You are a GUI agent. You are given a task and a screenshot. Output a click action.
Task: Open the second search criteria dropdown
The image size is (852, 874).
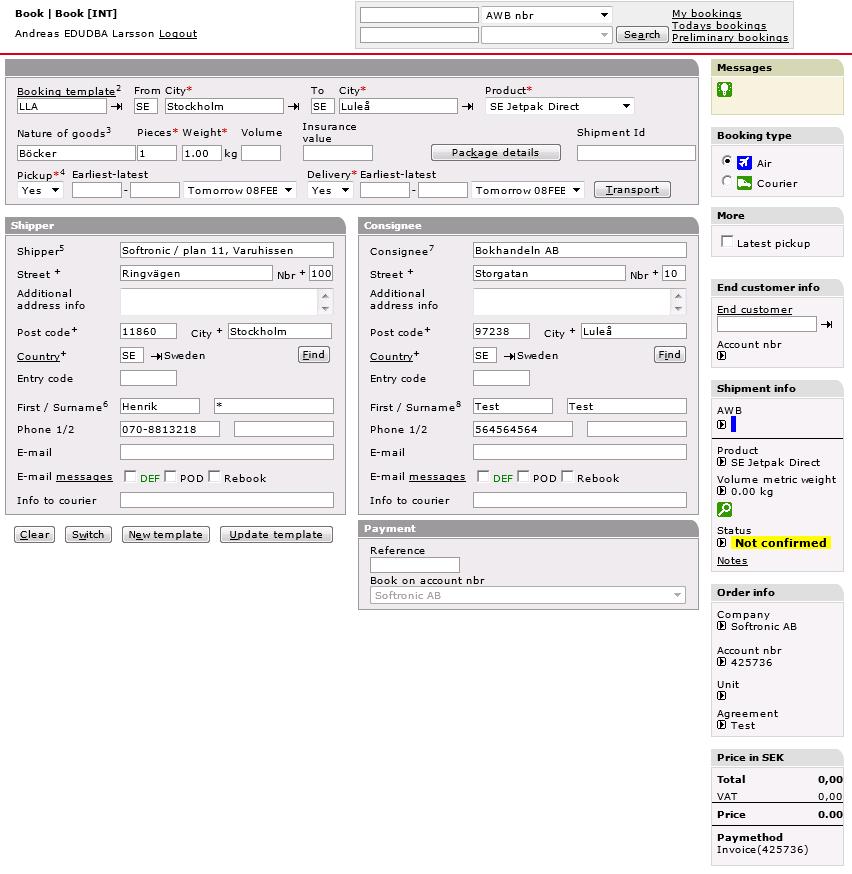[546, 35]
